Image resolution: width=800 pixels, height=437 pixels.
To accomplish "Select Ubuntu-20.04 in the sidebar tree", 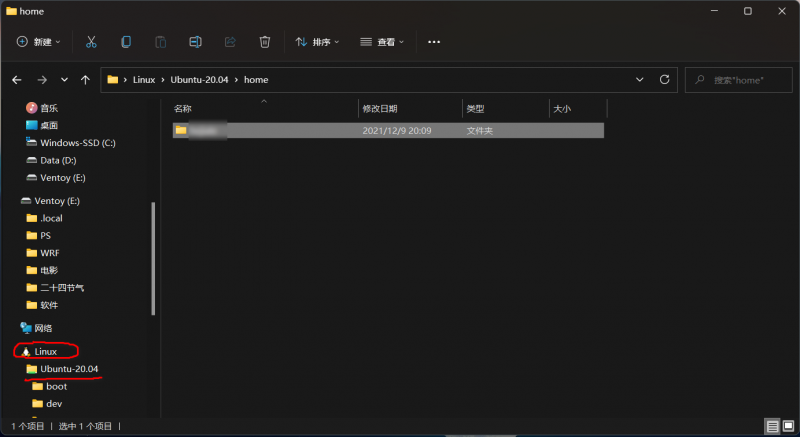I will pyautogui.click(x=69, y=369).
